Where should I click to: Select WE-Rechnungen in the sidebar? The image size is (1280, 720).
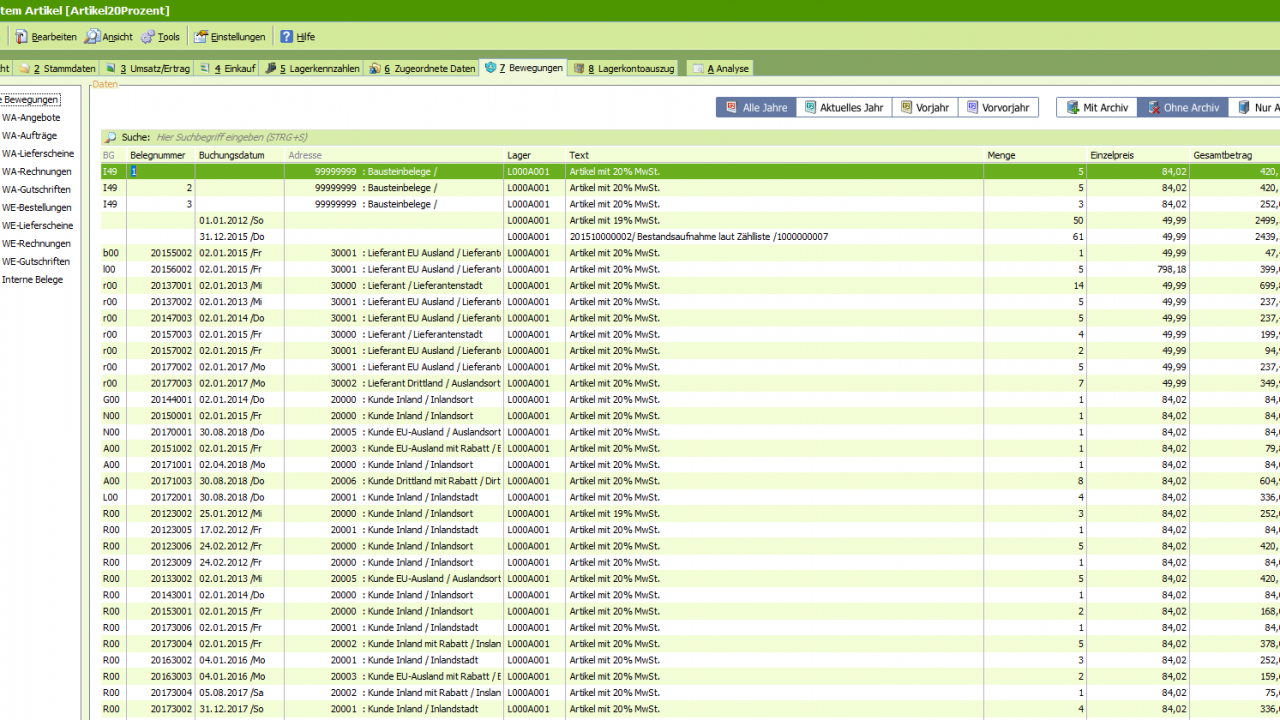[36, 244]
